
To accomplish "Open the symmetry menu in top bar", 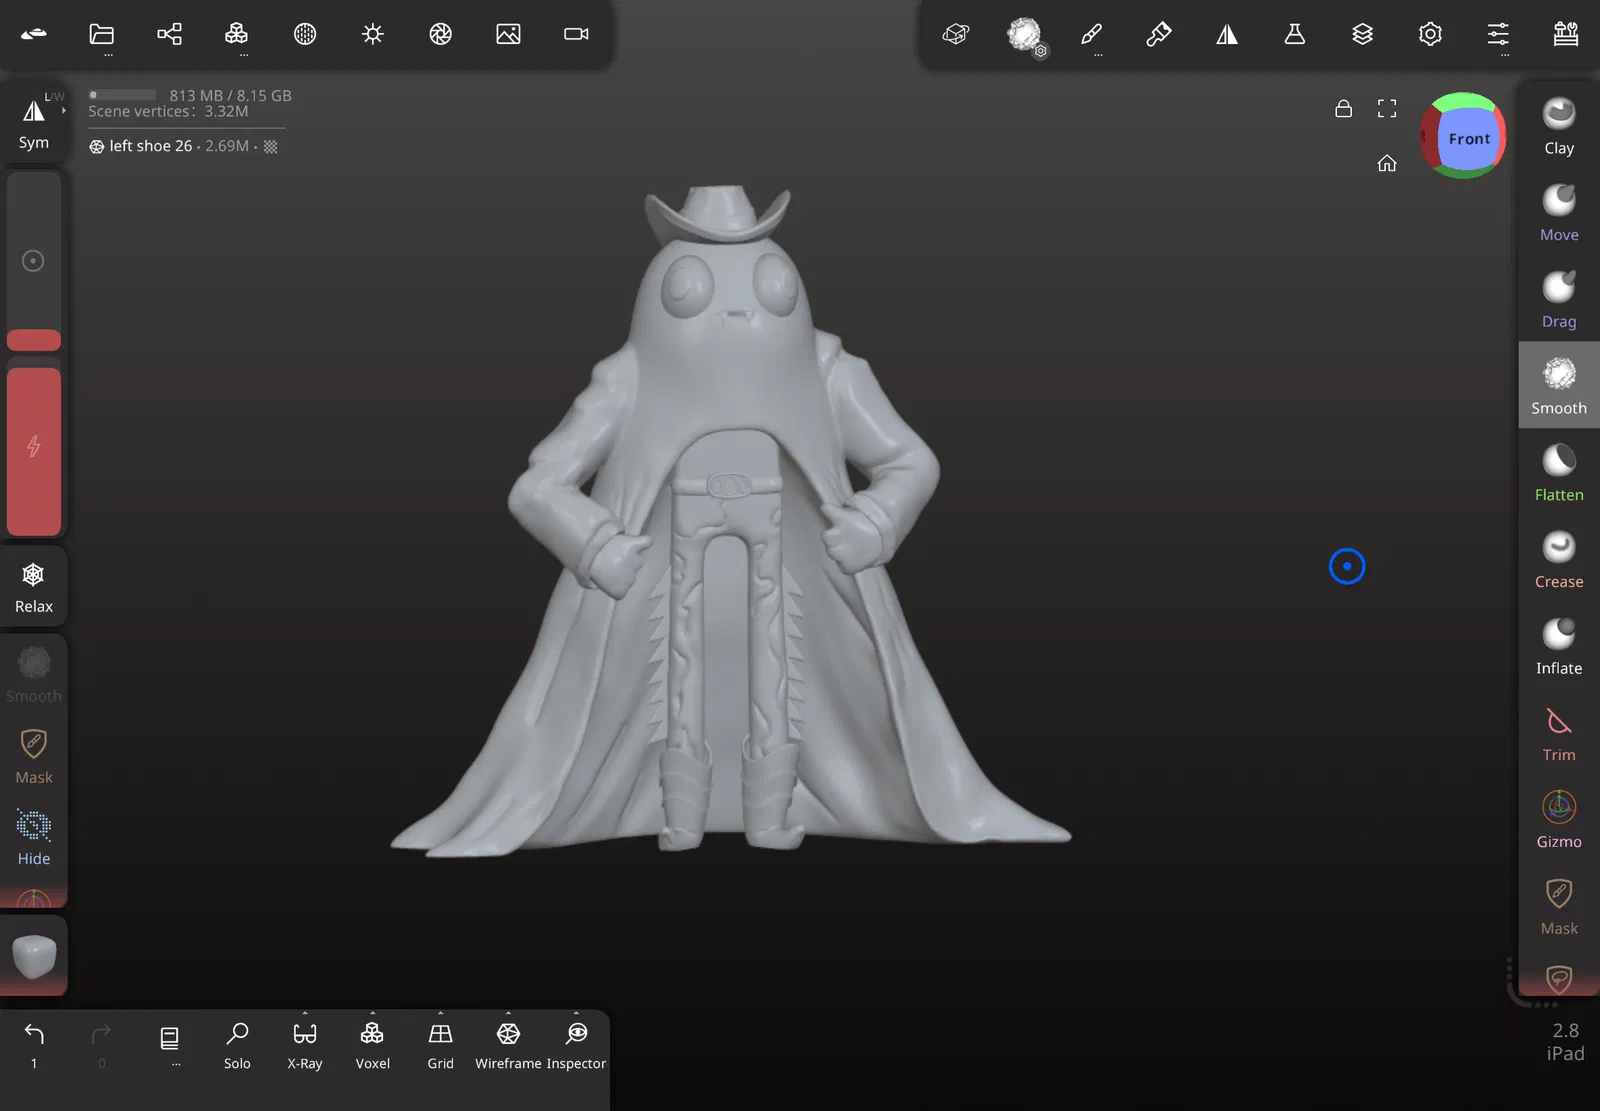I will click(x=1227, y=34).
